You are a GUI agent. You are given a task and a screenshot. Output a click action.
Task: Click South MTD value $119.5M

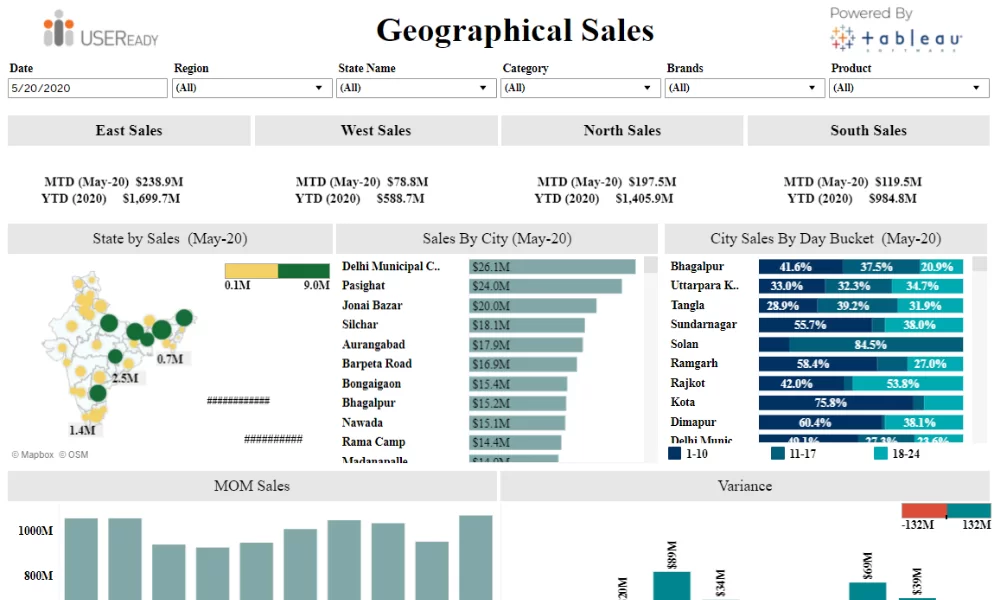pos(898,182)
